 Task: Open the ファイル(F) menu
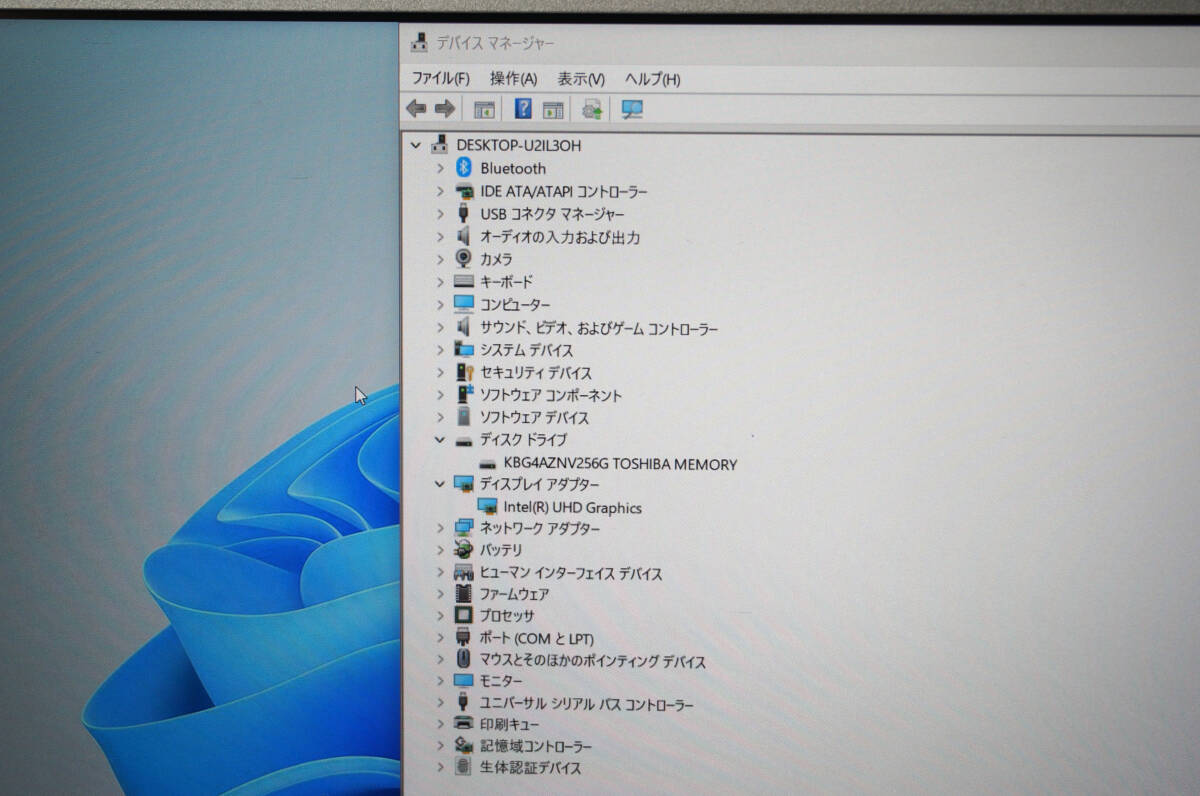click(440, 79)
